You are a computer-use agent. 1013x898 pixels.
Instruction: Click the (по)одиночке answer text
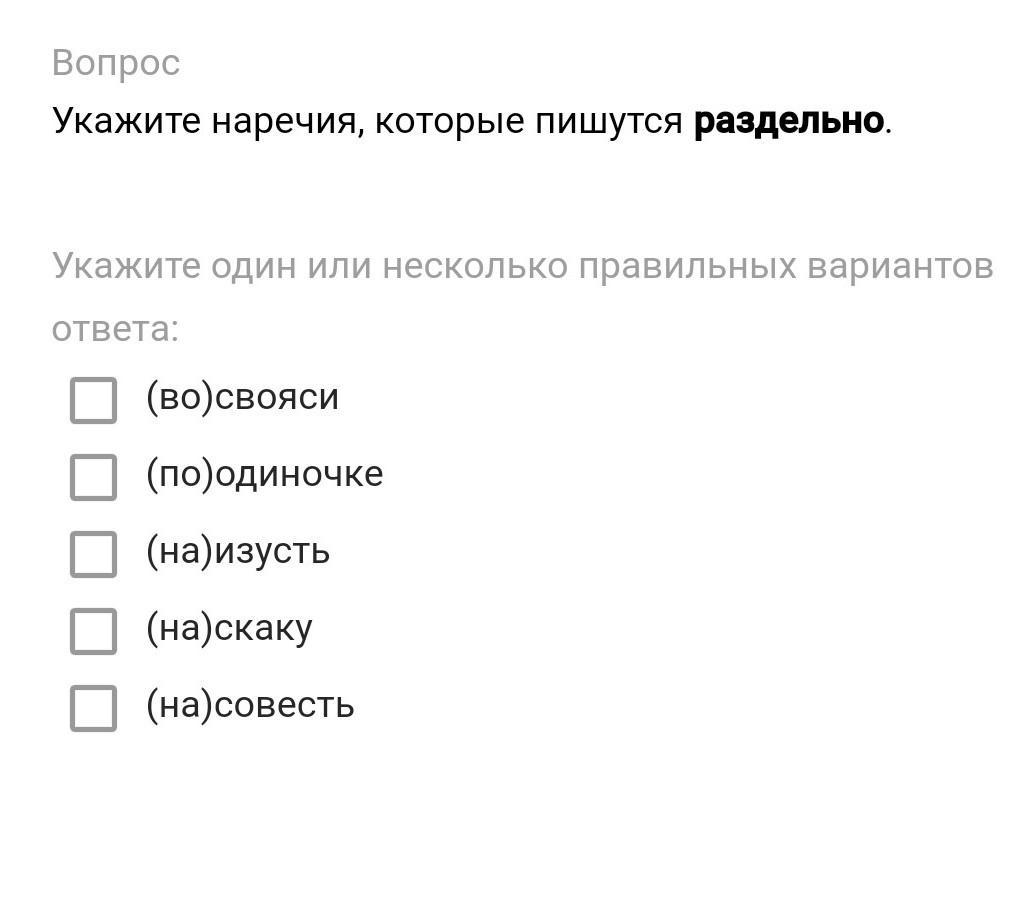point(264,474)
